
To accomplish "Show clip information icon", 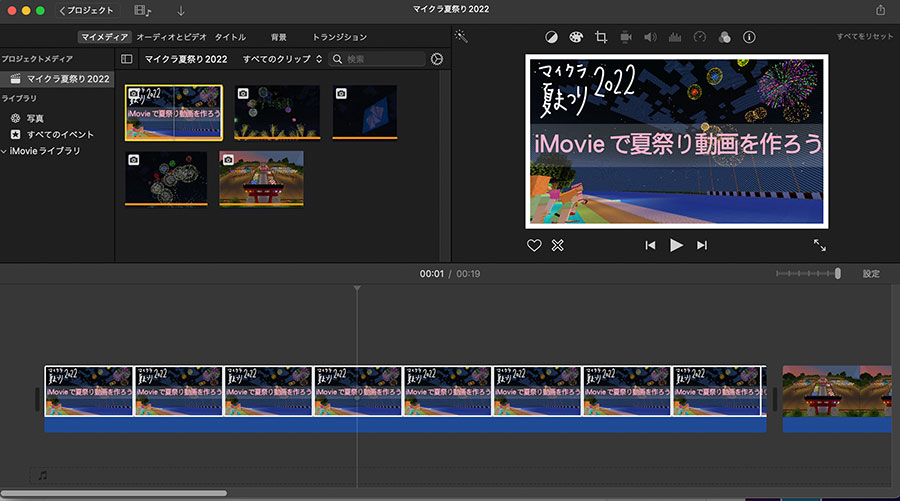I will pos(749,37).
